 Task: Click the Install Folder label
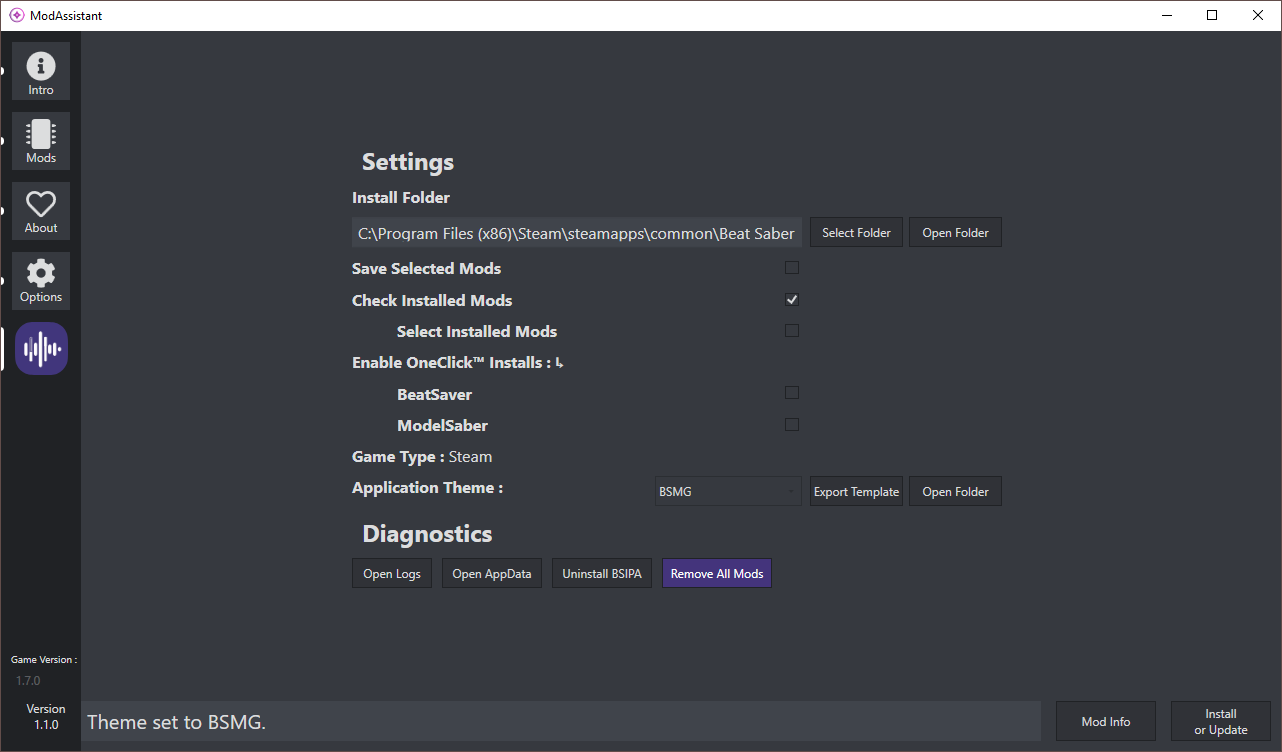click(401, 197)
